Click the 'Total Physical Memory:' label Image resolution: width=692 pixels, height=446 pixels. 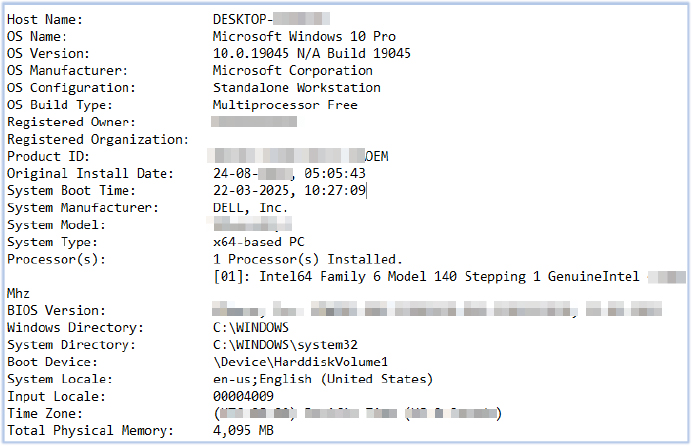point(90,431)
